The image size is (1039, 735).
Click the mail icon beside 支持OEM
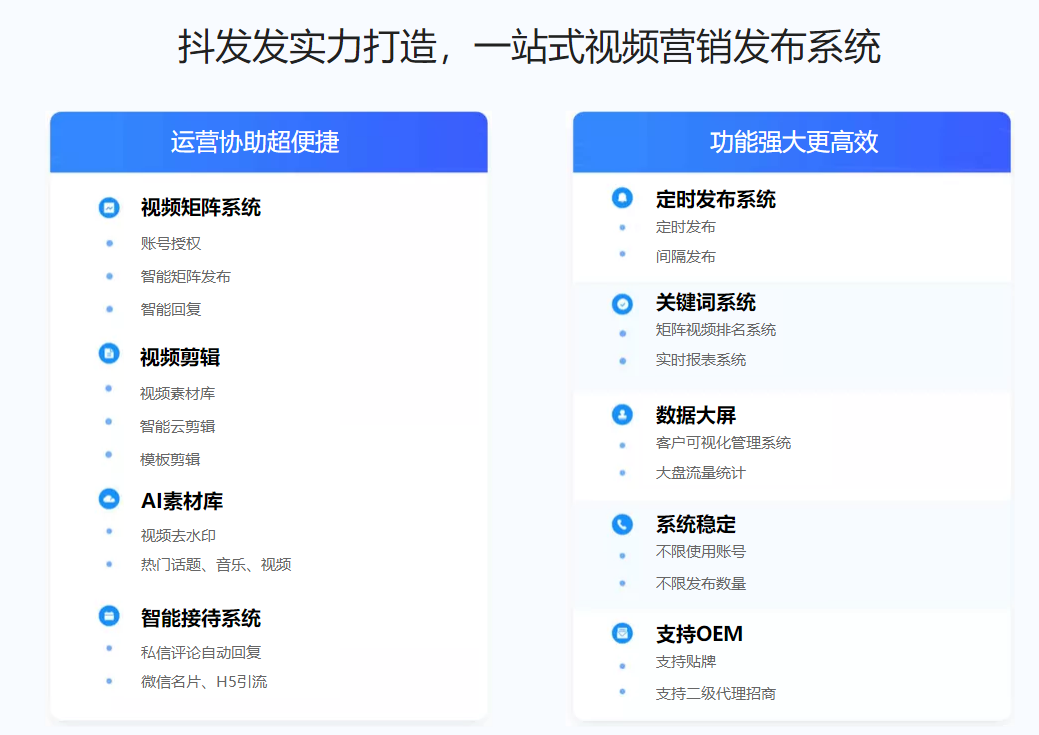tap(622, 634)
